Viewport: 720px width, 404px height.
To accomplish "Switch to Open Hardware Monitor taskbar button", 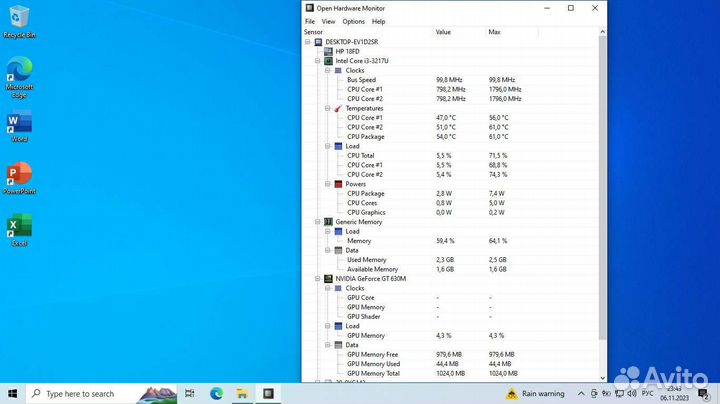I will pos(268,393).
